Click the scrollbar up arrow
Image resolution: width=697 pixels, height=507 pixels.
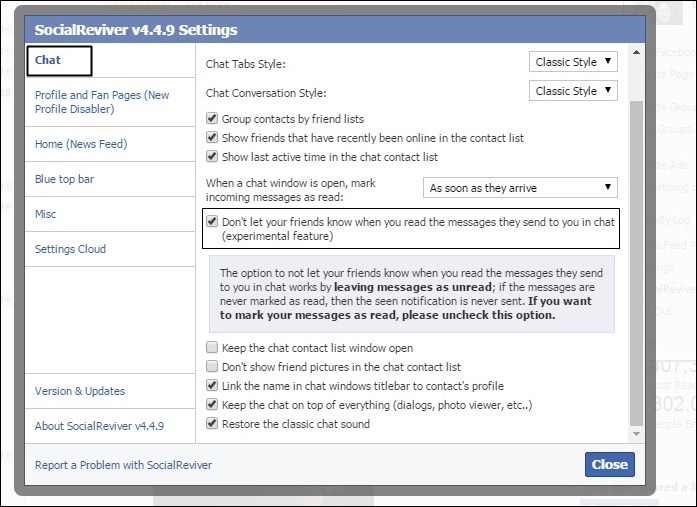[637, 52]
